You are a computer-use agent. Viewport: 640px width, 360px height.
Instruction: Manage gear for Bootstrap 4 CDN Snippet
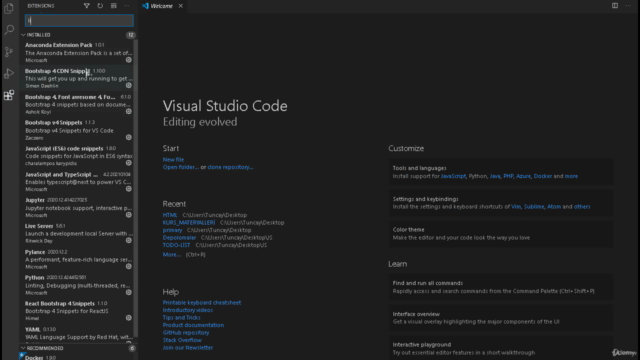(129, 86)
